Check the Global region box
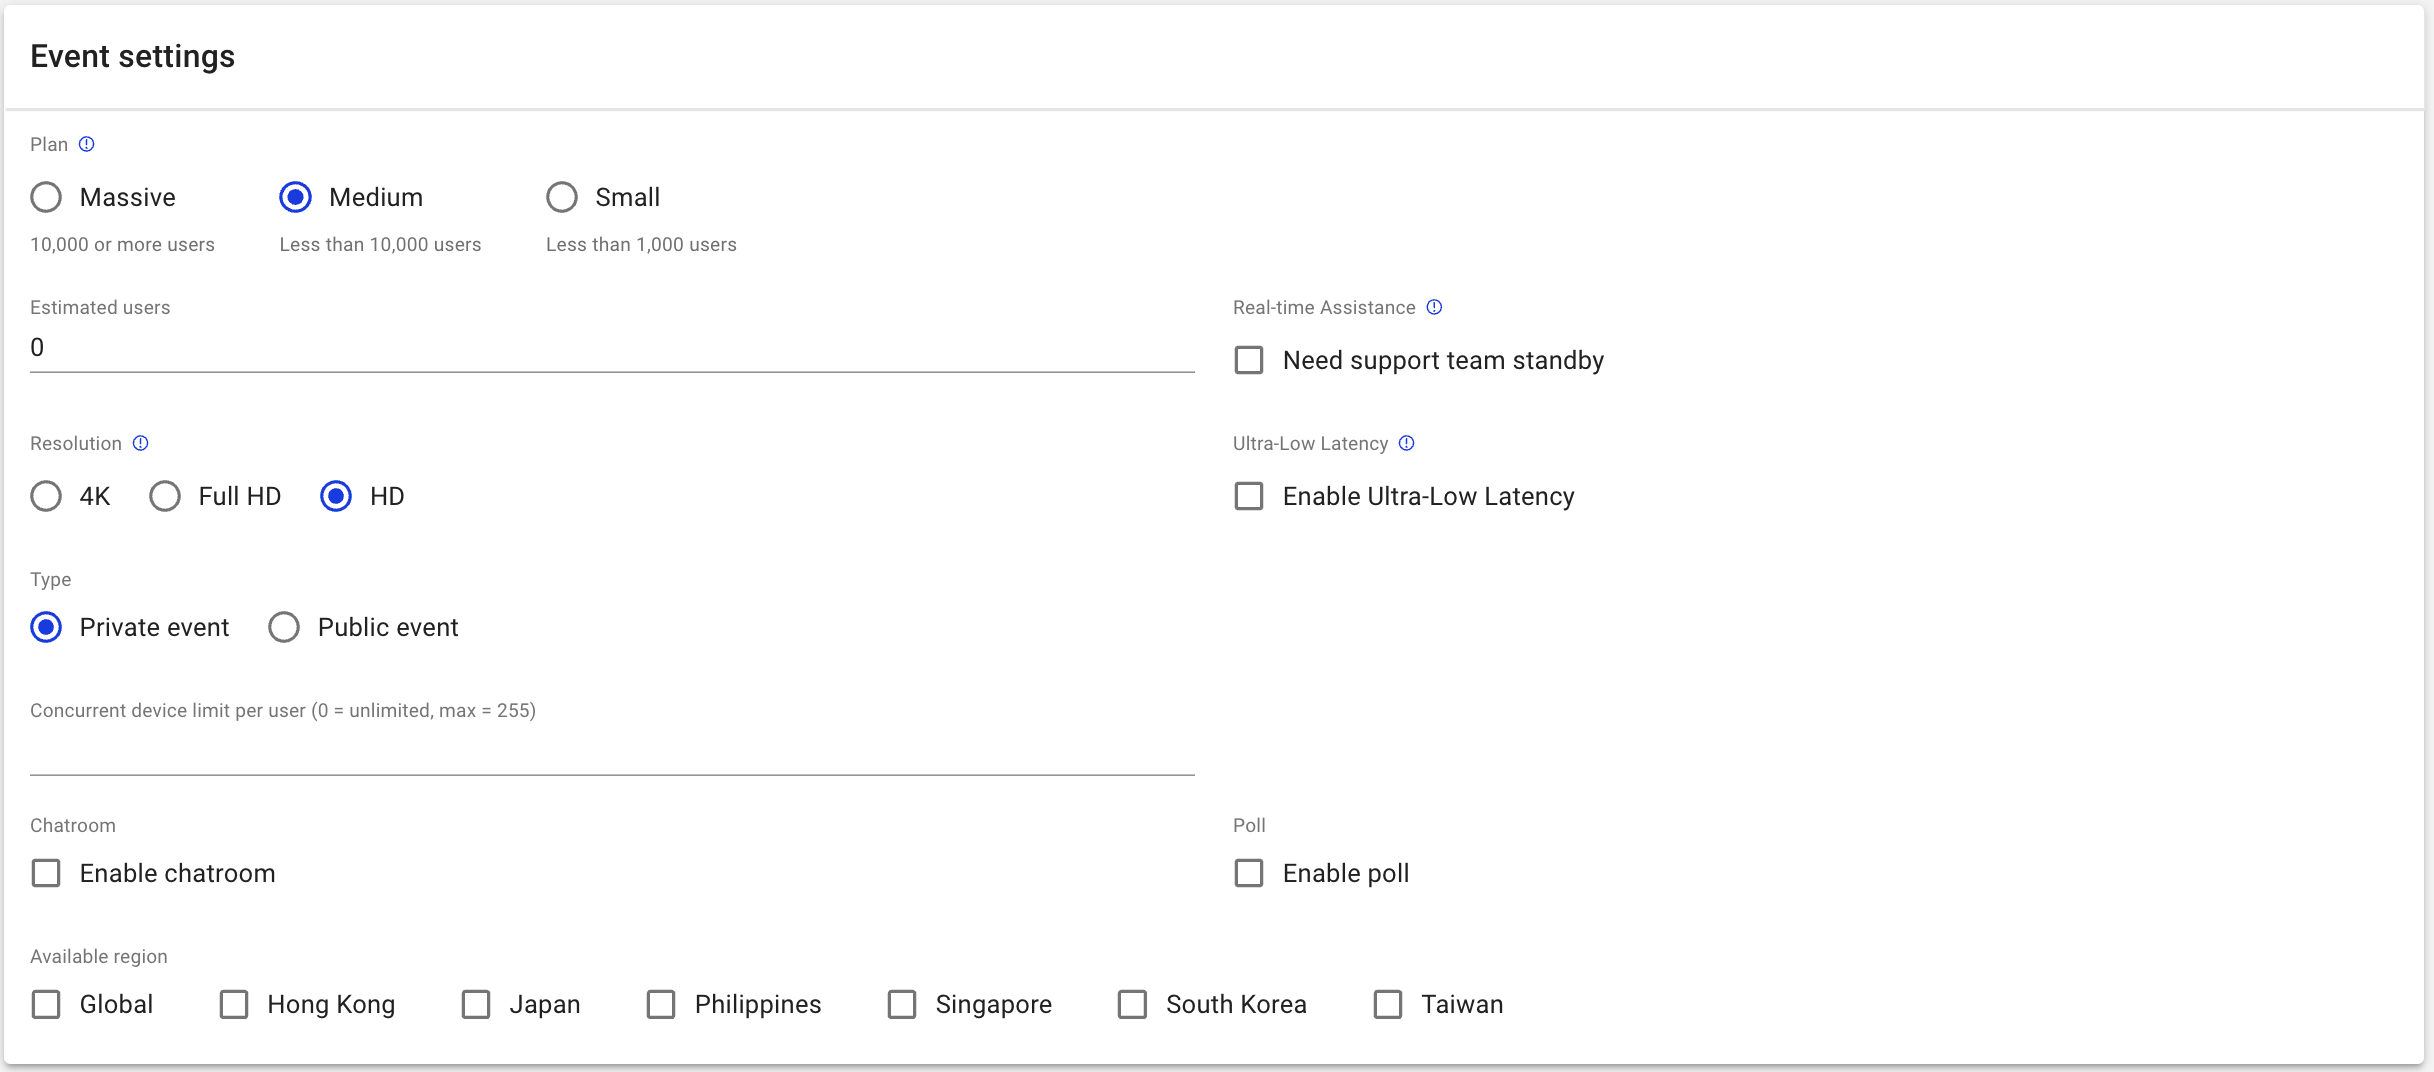 pos(46,1004)
